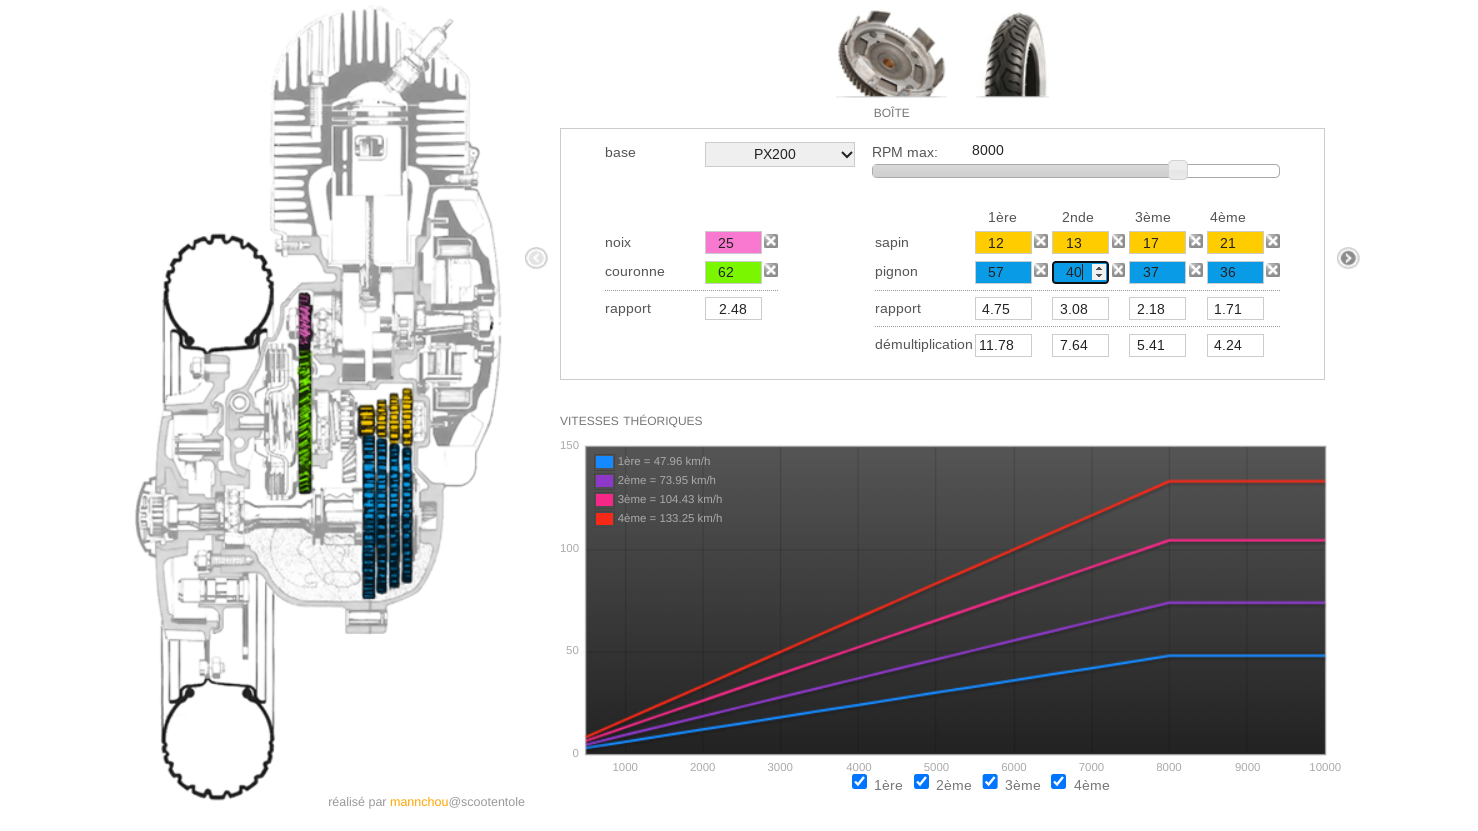Screen dimensions: 1478x831
Task: Click the 3ème sapin field showing 17
Action: coord(1157,243)
